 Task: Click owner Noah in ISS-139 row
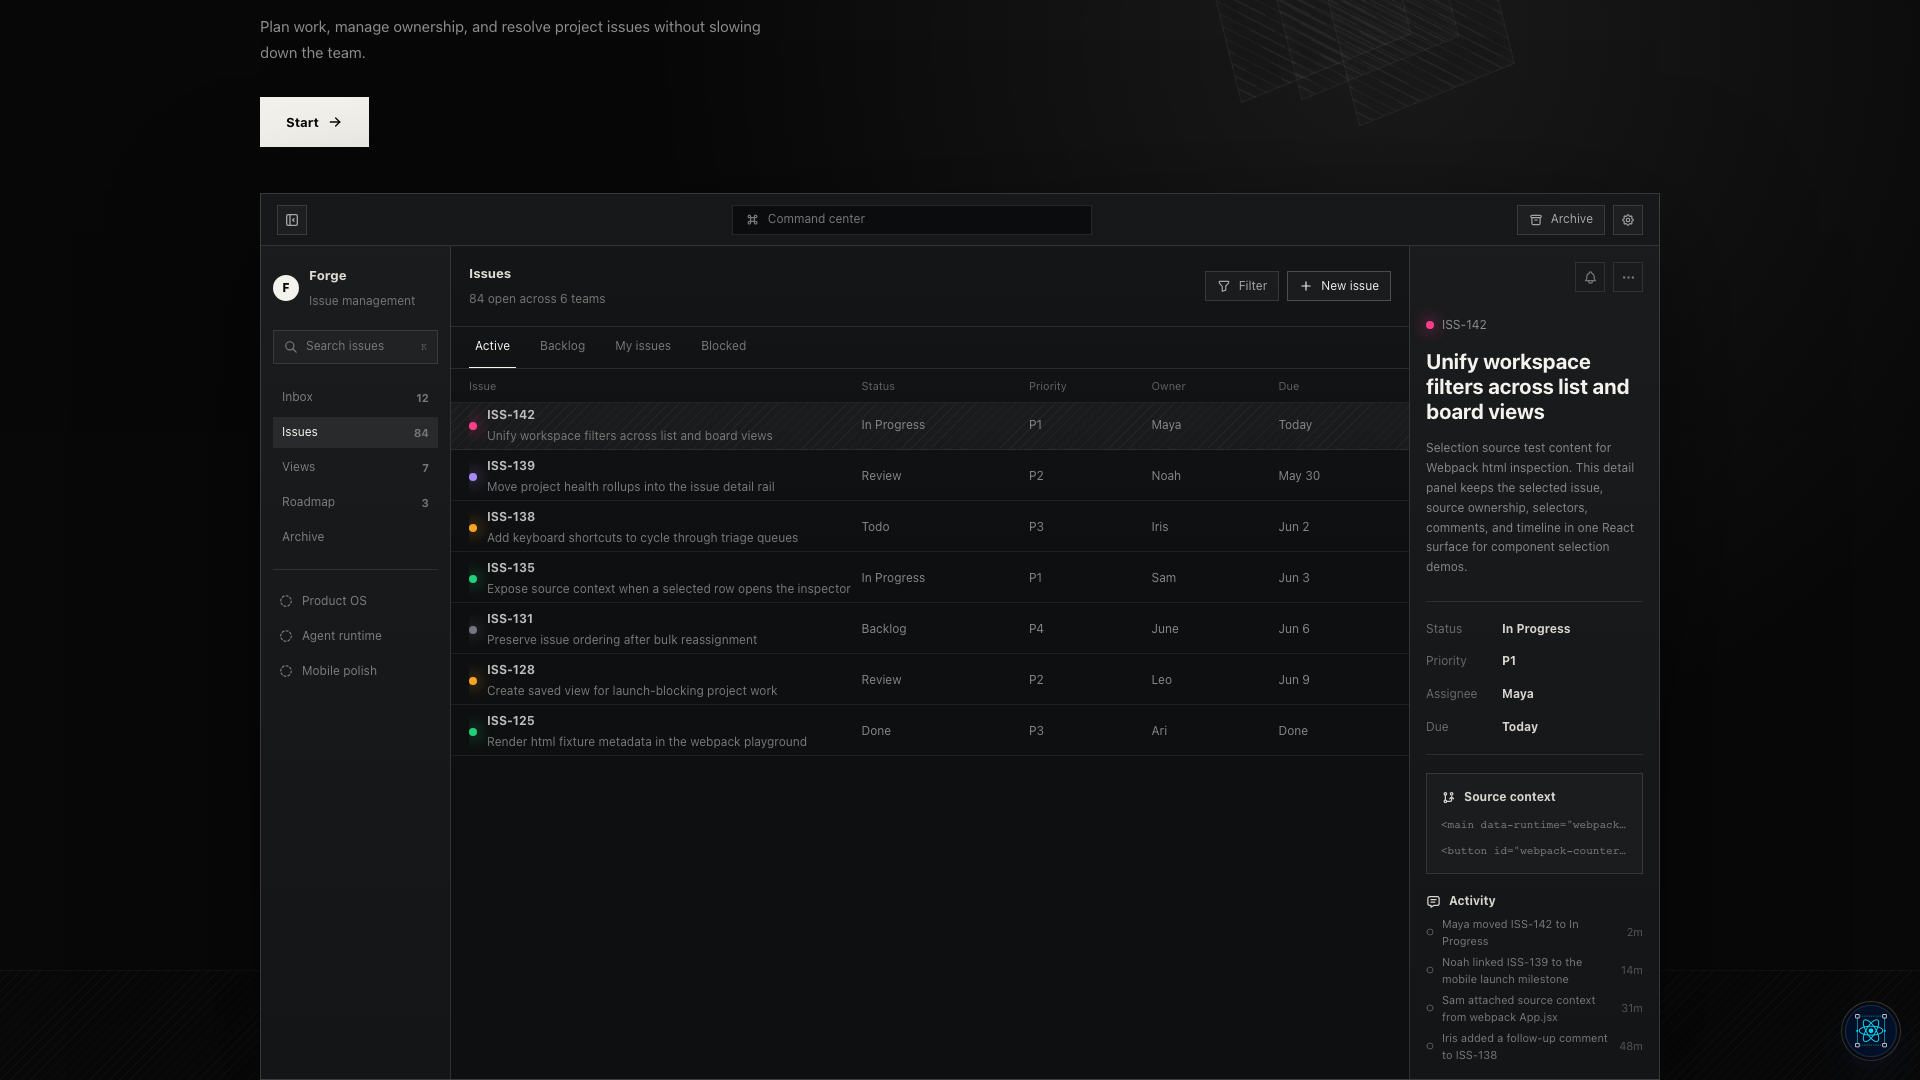(x=1166, y=476)
